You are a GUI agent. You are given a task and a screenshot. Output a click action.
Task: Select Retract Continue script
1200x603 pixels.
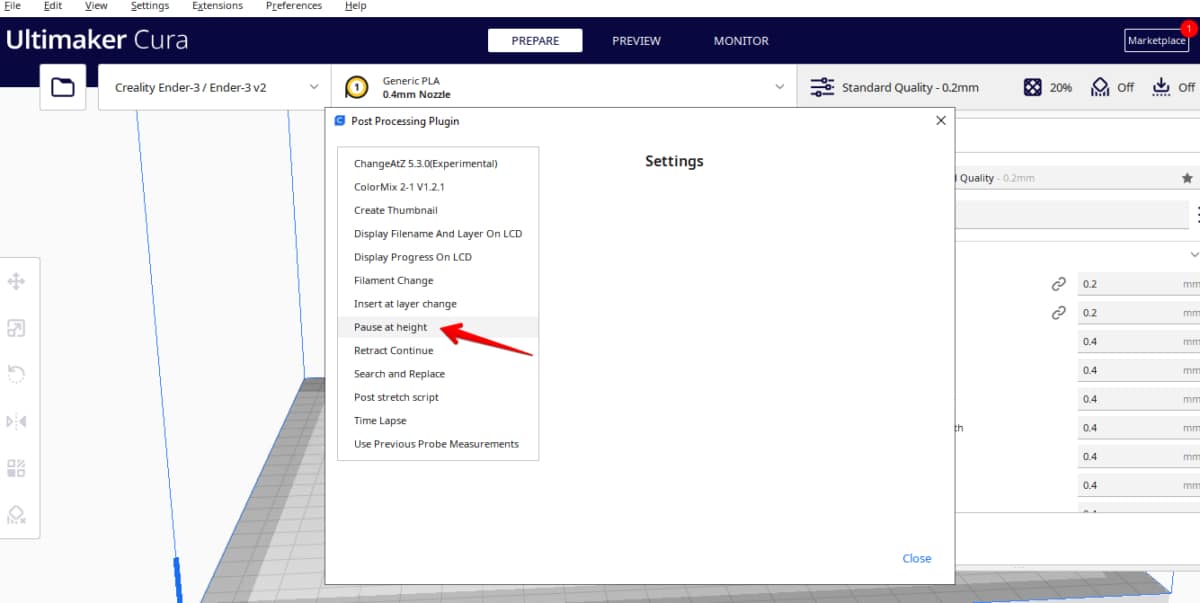438,350
